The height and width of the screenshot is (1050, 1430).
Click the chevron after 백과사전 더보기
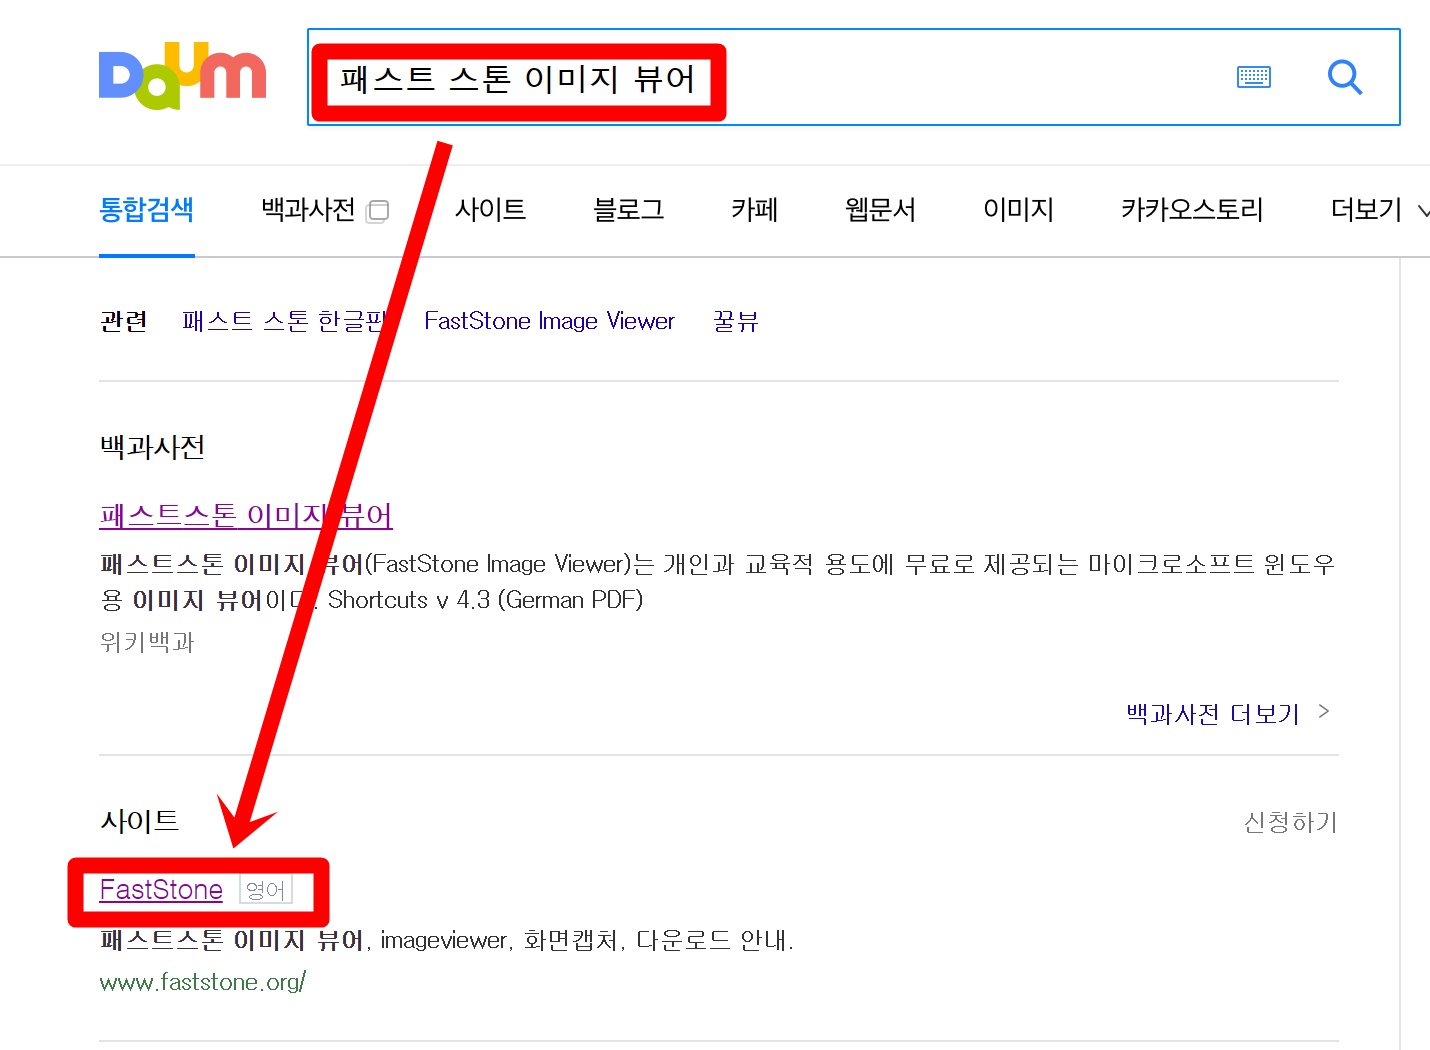click(x=1324, y=712)
